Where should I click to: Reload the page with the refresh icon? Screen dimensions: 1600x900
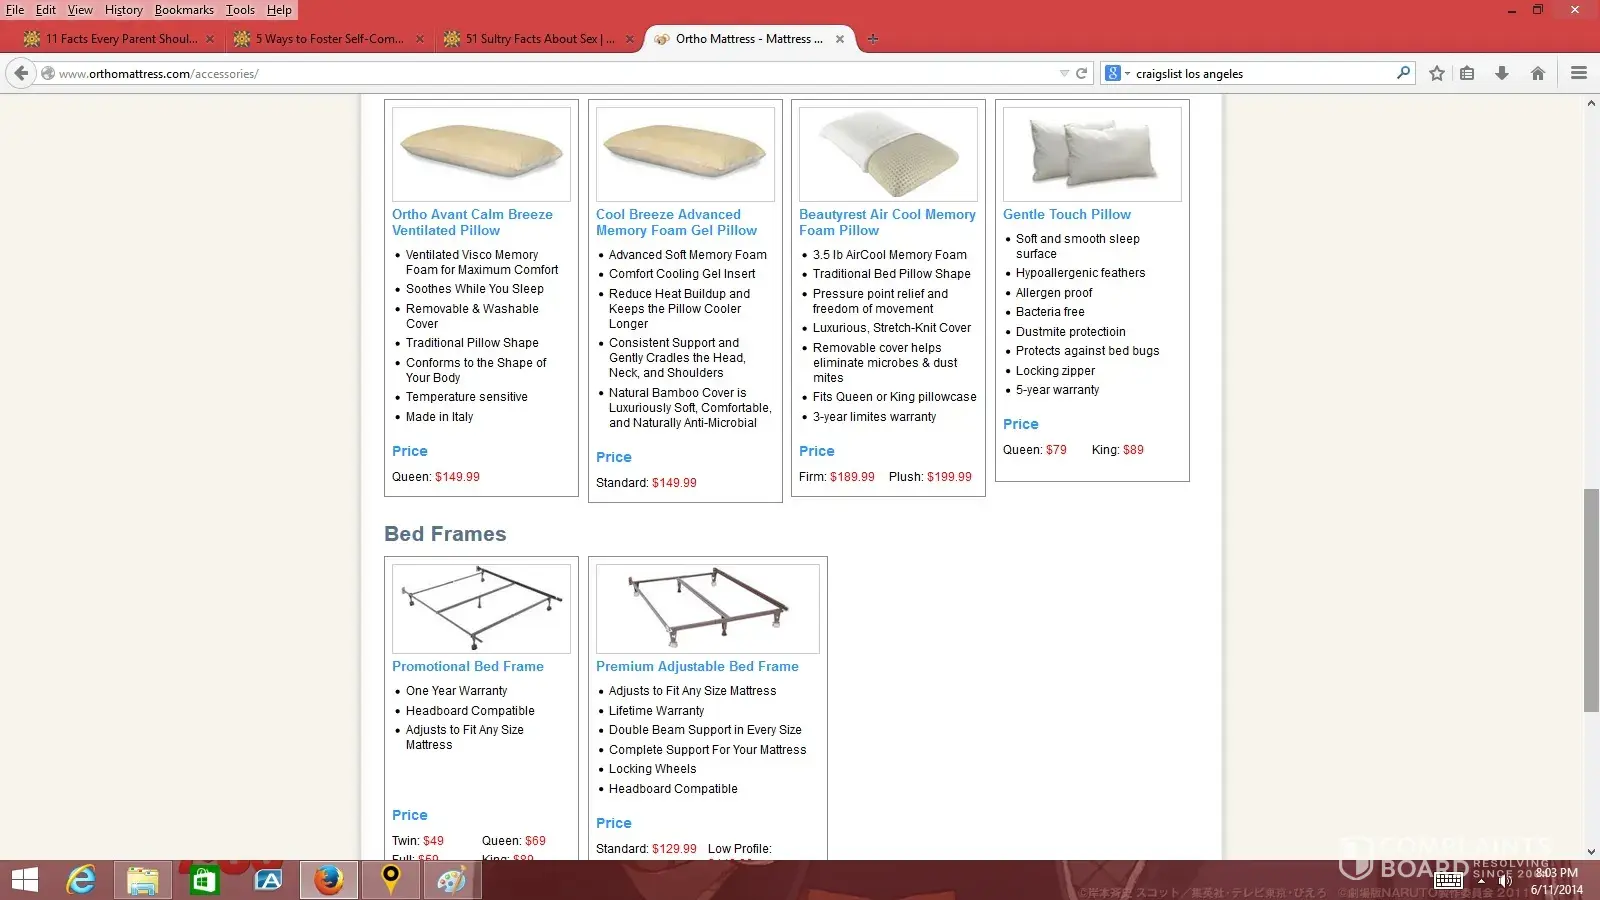tap(1081, 73)
